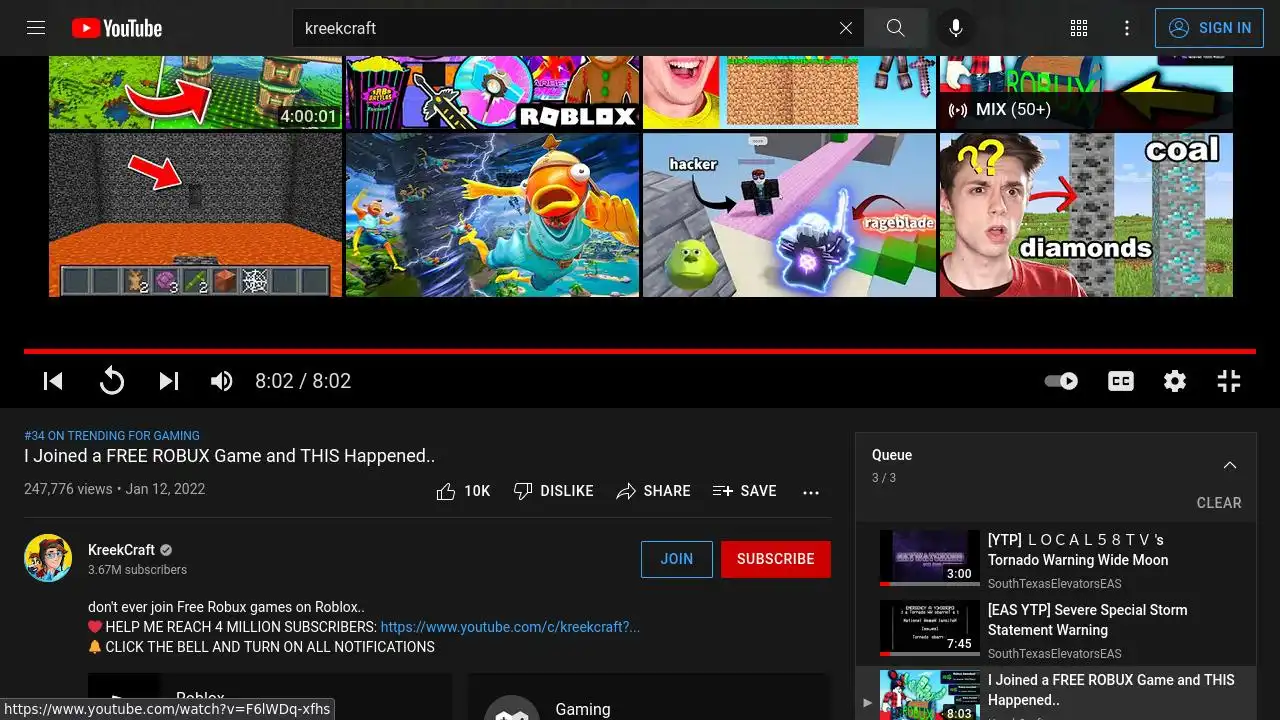Exit full screen mode

(x=1229, y=381)
